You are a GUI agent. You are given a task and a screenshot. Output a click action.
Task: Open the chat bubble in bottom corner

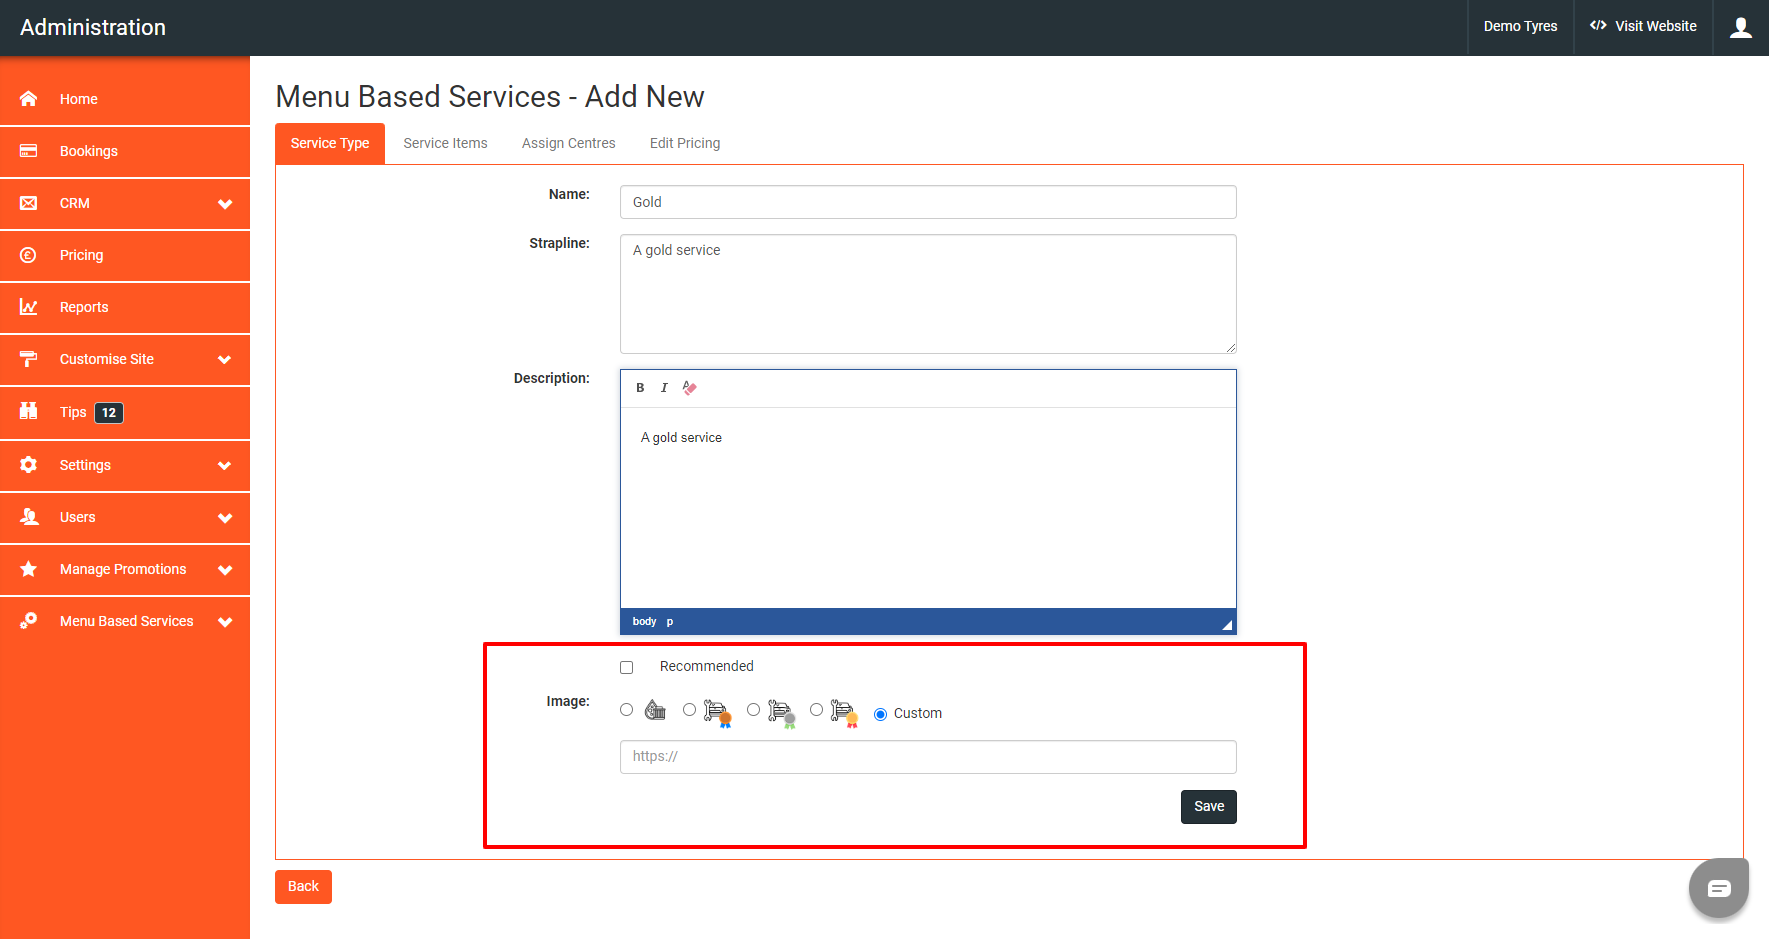point(1718,887)
